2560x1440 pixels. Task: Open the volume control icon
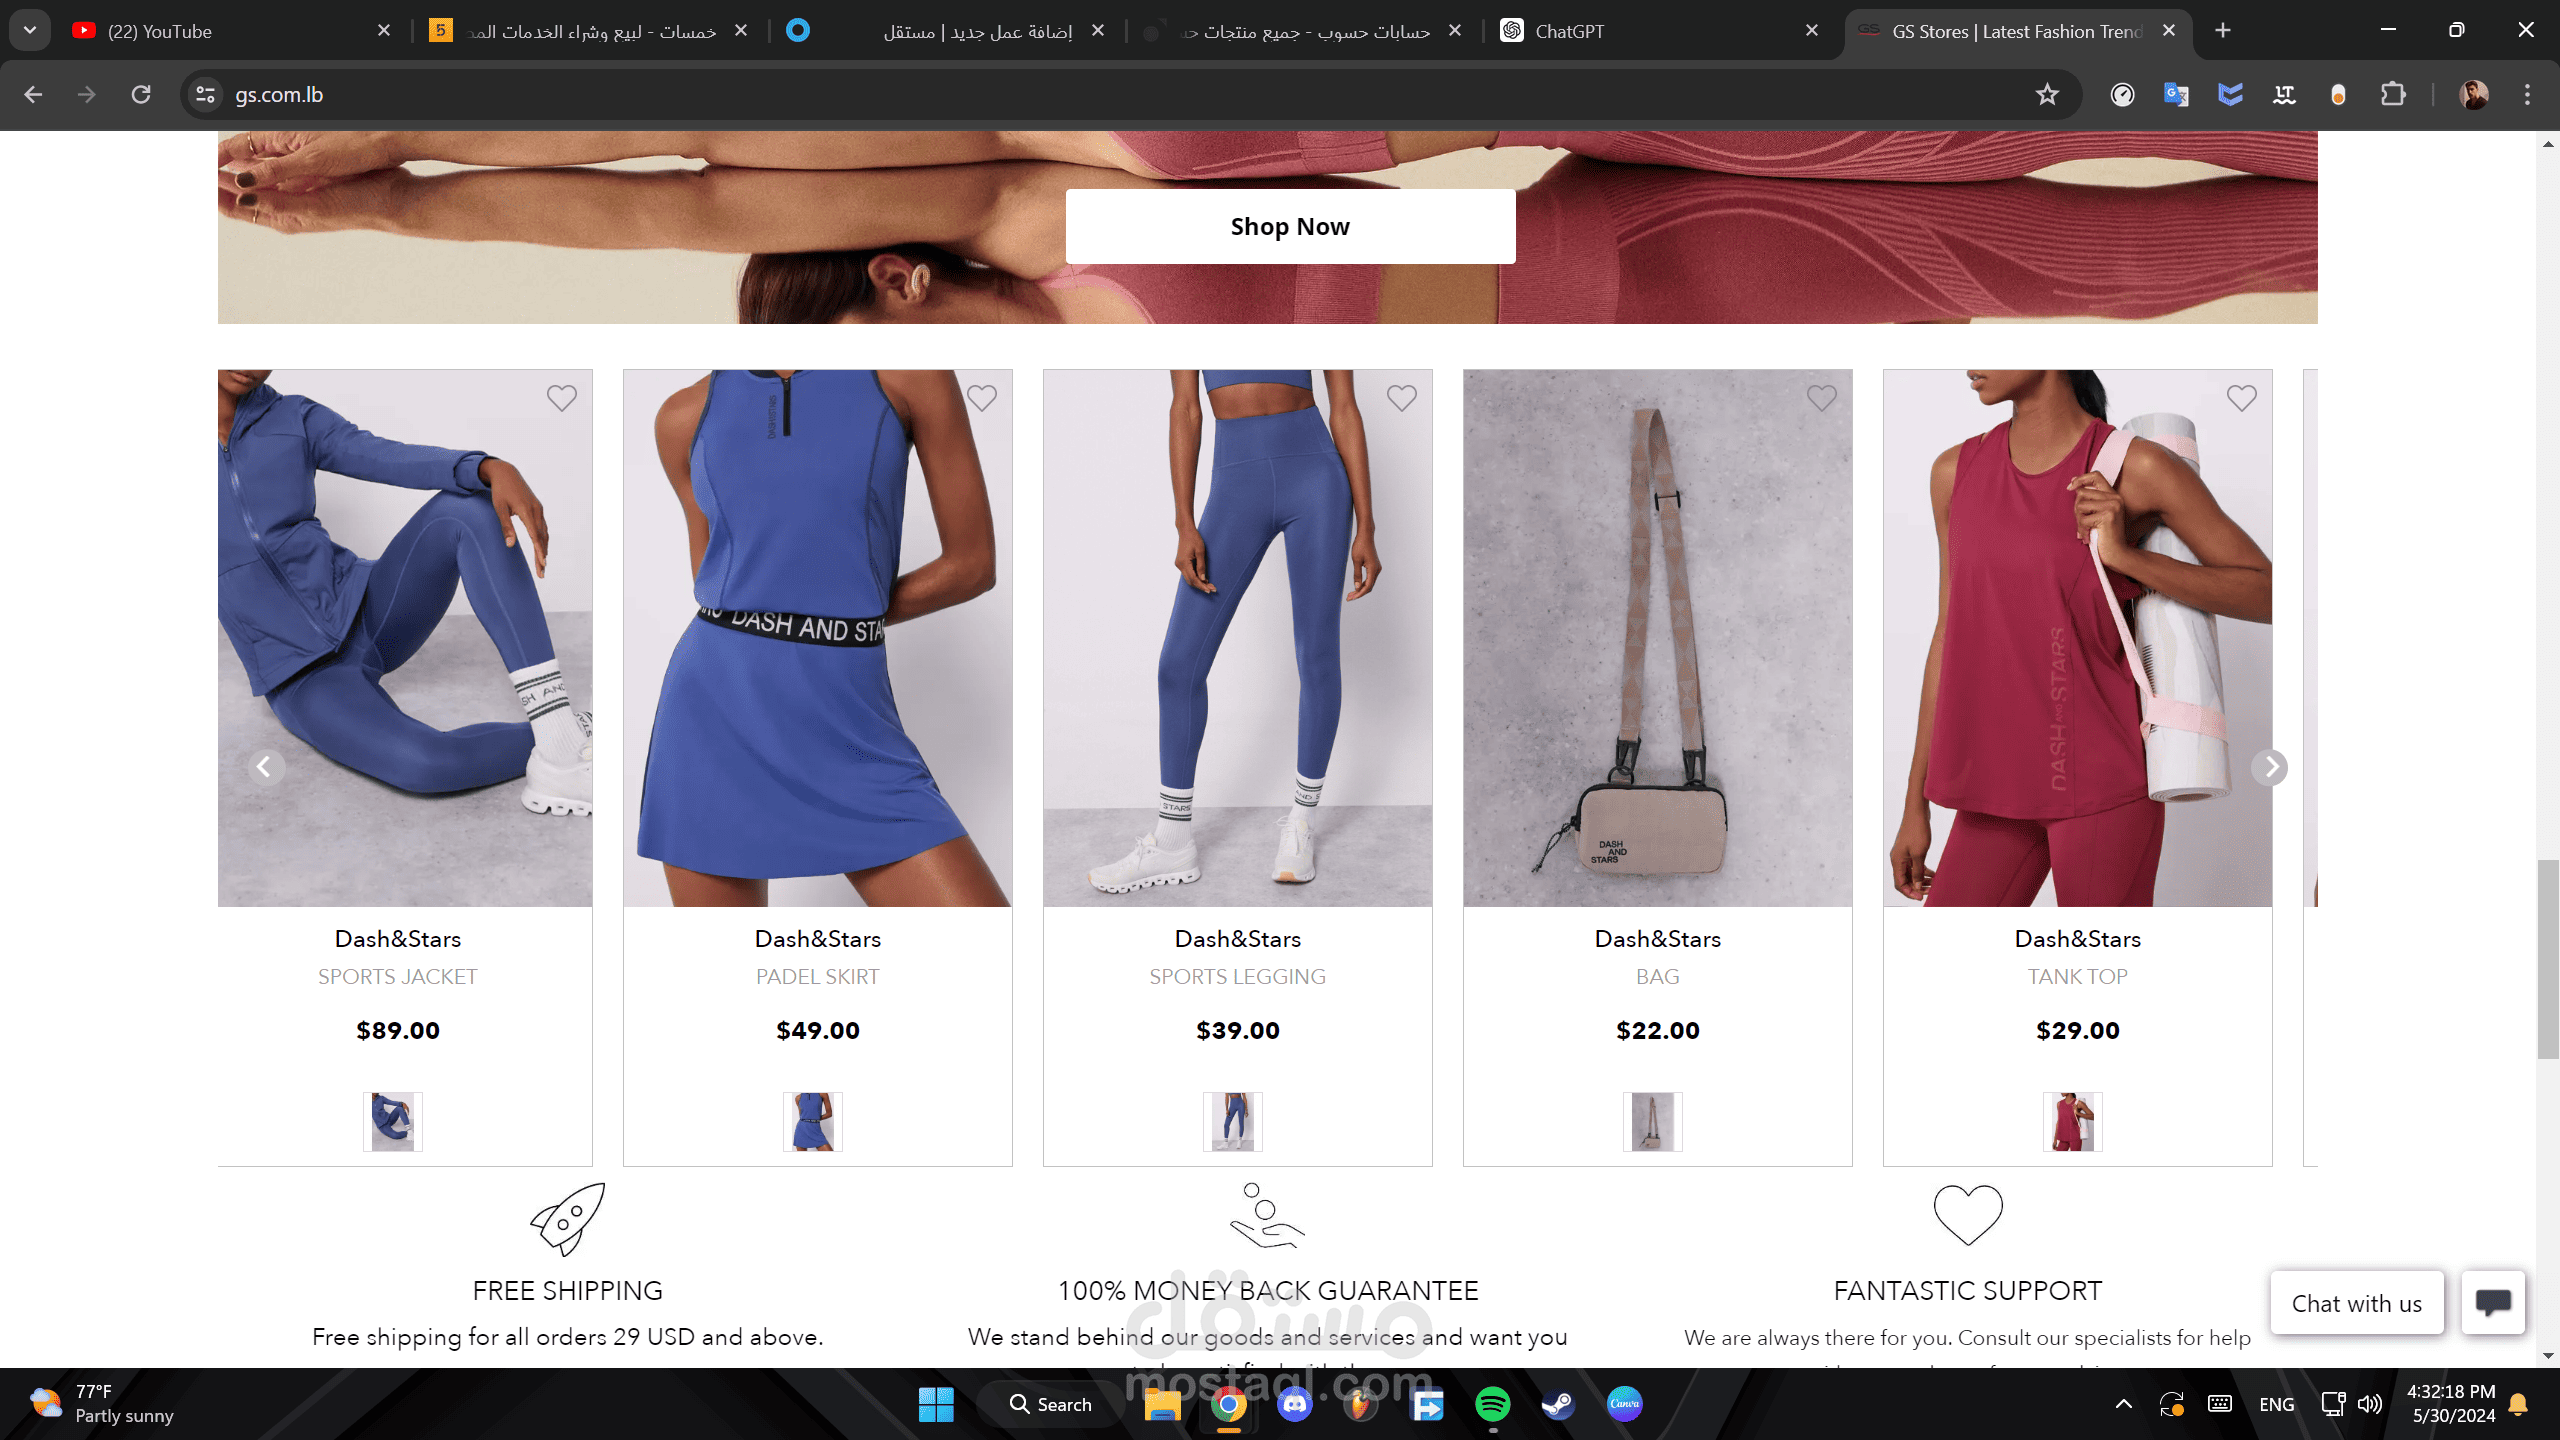[x=2370, y=1405]
